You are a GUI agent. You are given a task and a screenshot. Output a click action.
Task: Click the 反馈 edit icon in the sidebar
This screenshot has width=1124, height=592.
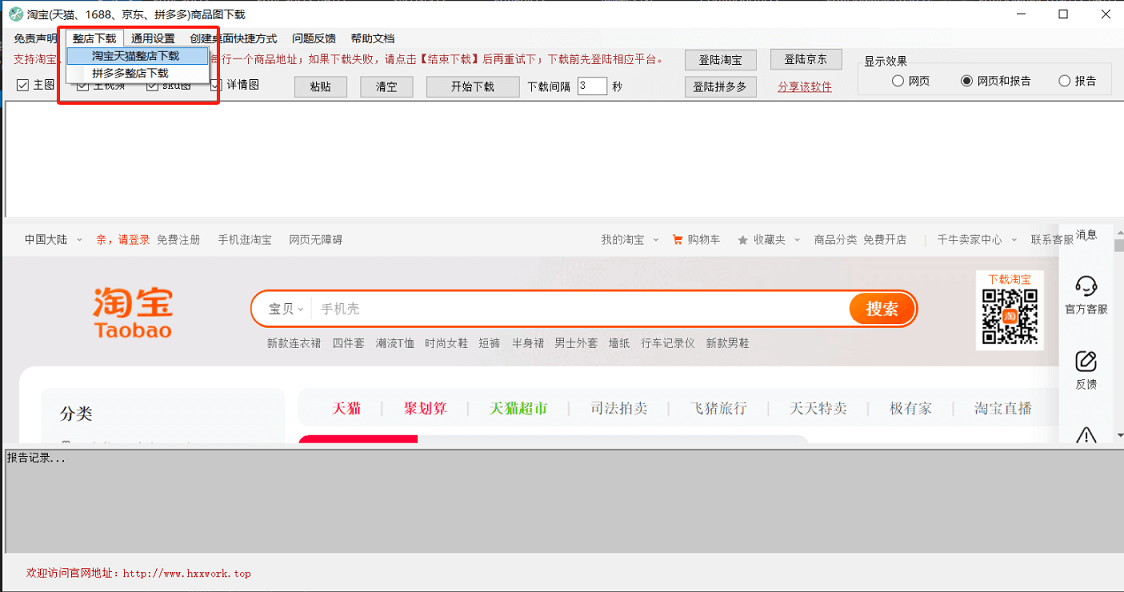(1086, 361)
